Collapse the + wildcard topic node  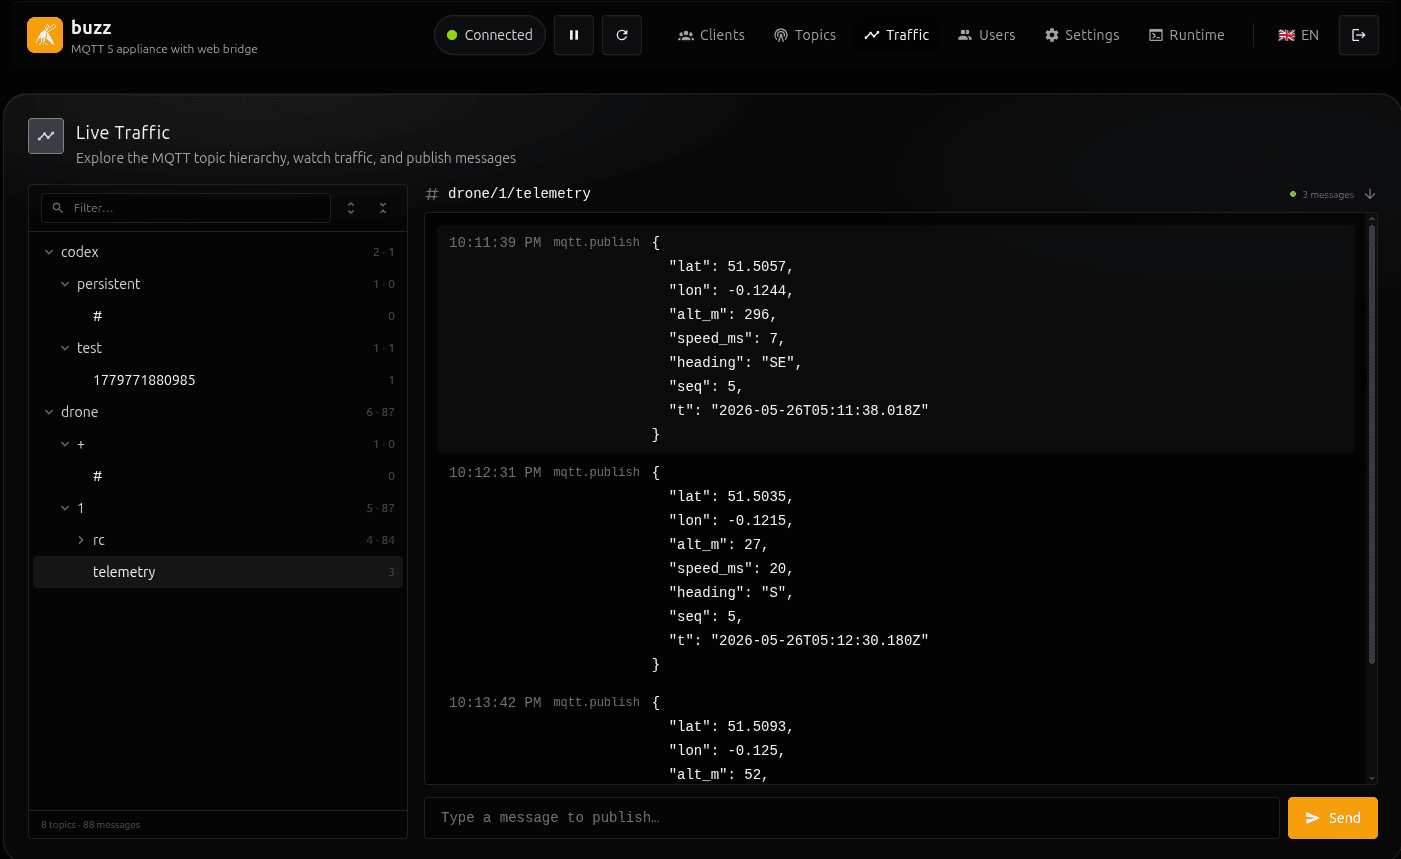point(65,444)
